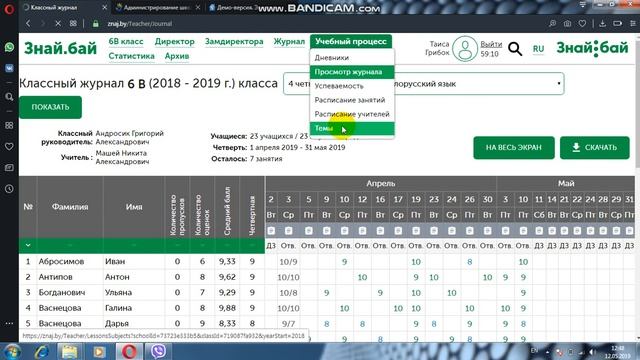
Task: Click the Opera sidebar search icon
Action: (9, 97)
